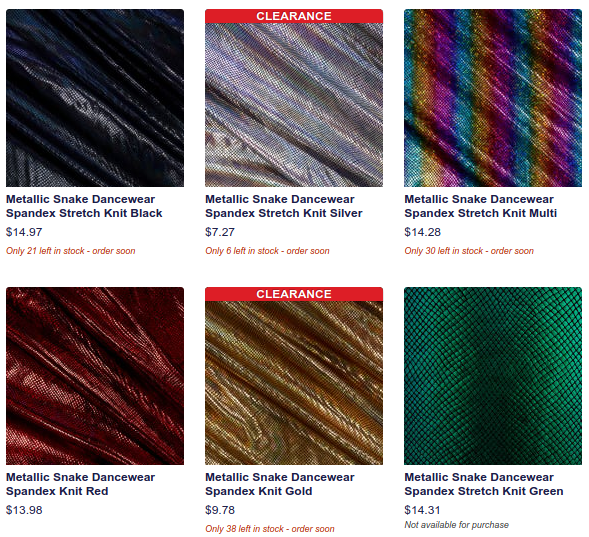
Task: Open the red snake fabric thumbnail
Action: 95,376
